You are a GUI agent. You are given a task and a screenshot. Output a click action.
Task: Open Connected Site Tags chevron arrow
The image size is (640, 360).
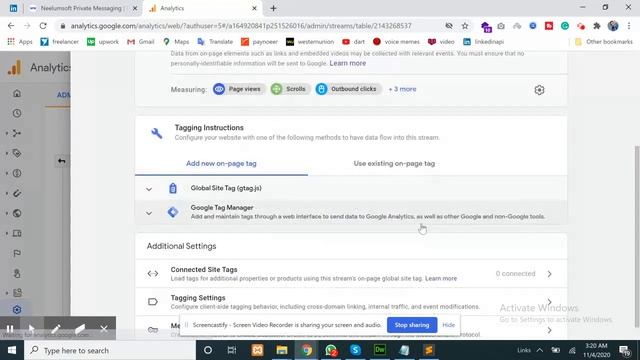549,274
